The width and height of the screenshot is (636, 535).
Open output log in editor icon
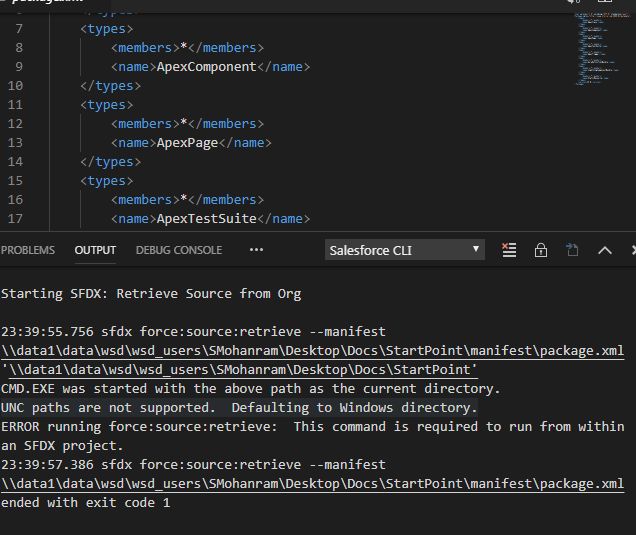(572, 250)
